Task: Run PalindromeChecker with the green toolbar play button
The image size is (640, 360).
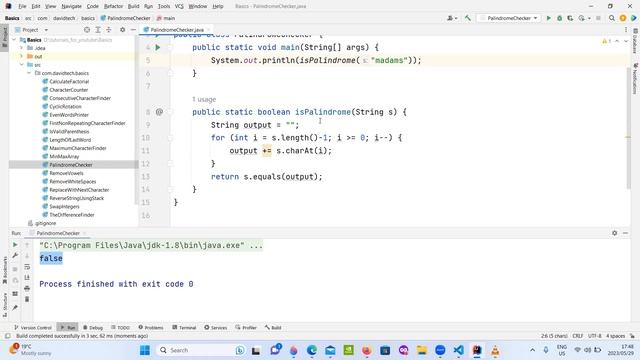Action: [549, 18]
